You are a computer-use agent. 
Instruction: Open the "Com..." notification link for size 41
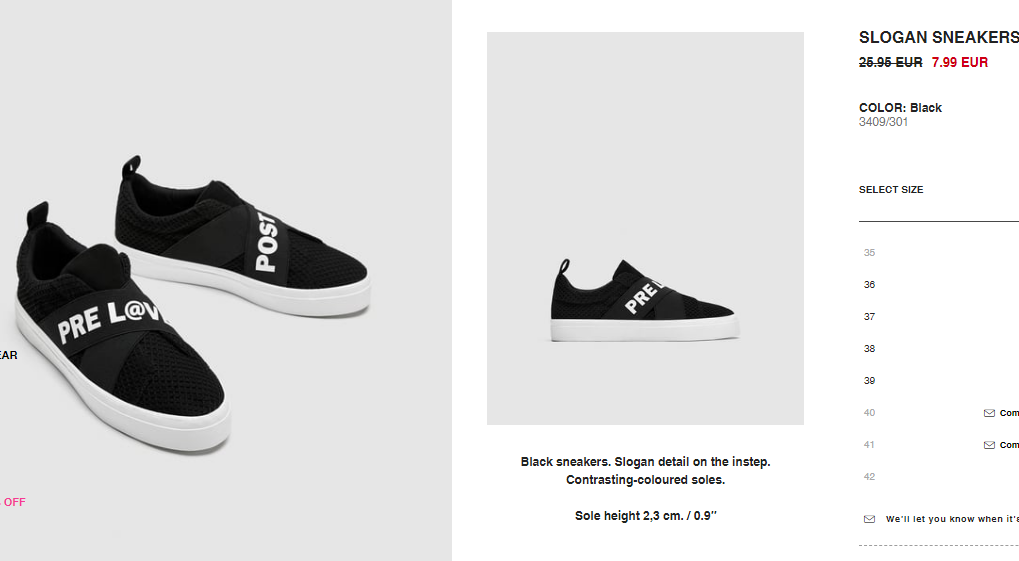coord(1009,445)
